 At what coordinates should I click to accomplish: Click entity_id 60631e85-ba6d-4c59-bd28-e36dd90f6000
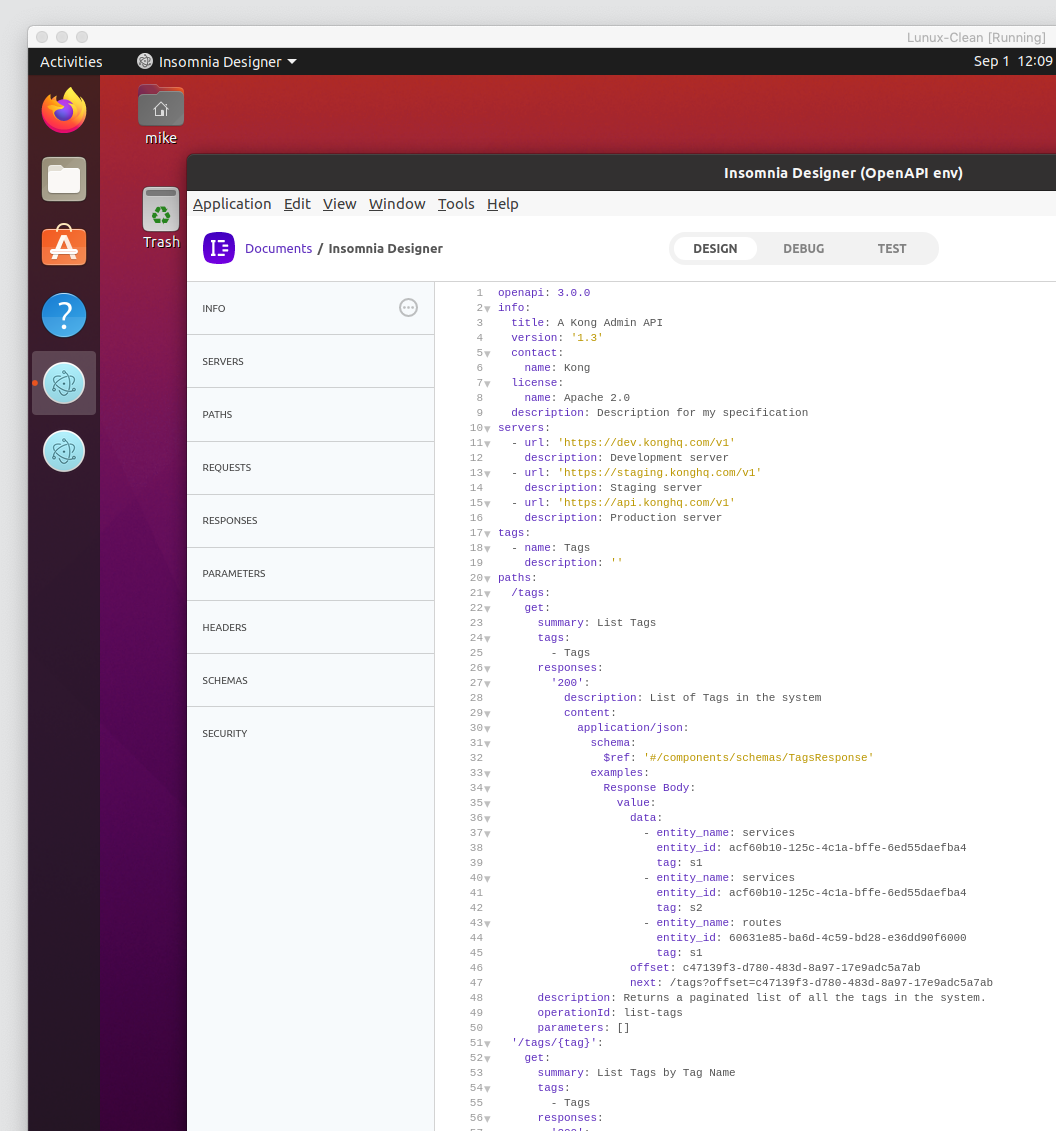[x=848, y=938]
